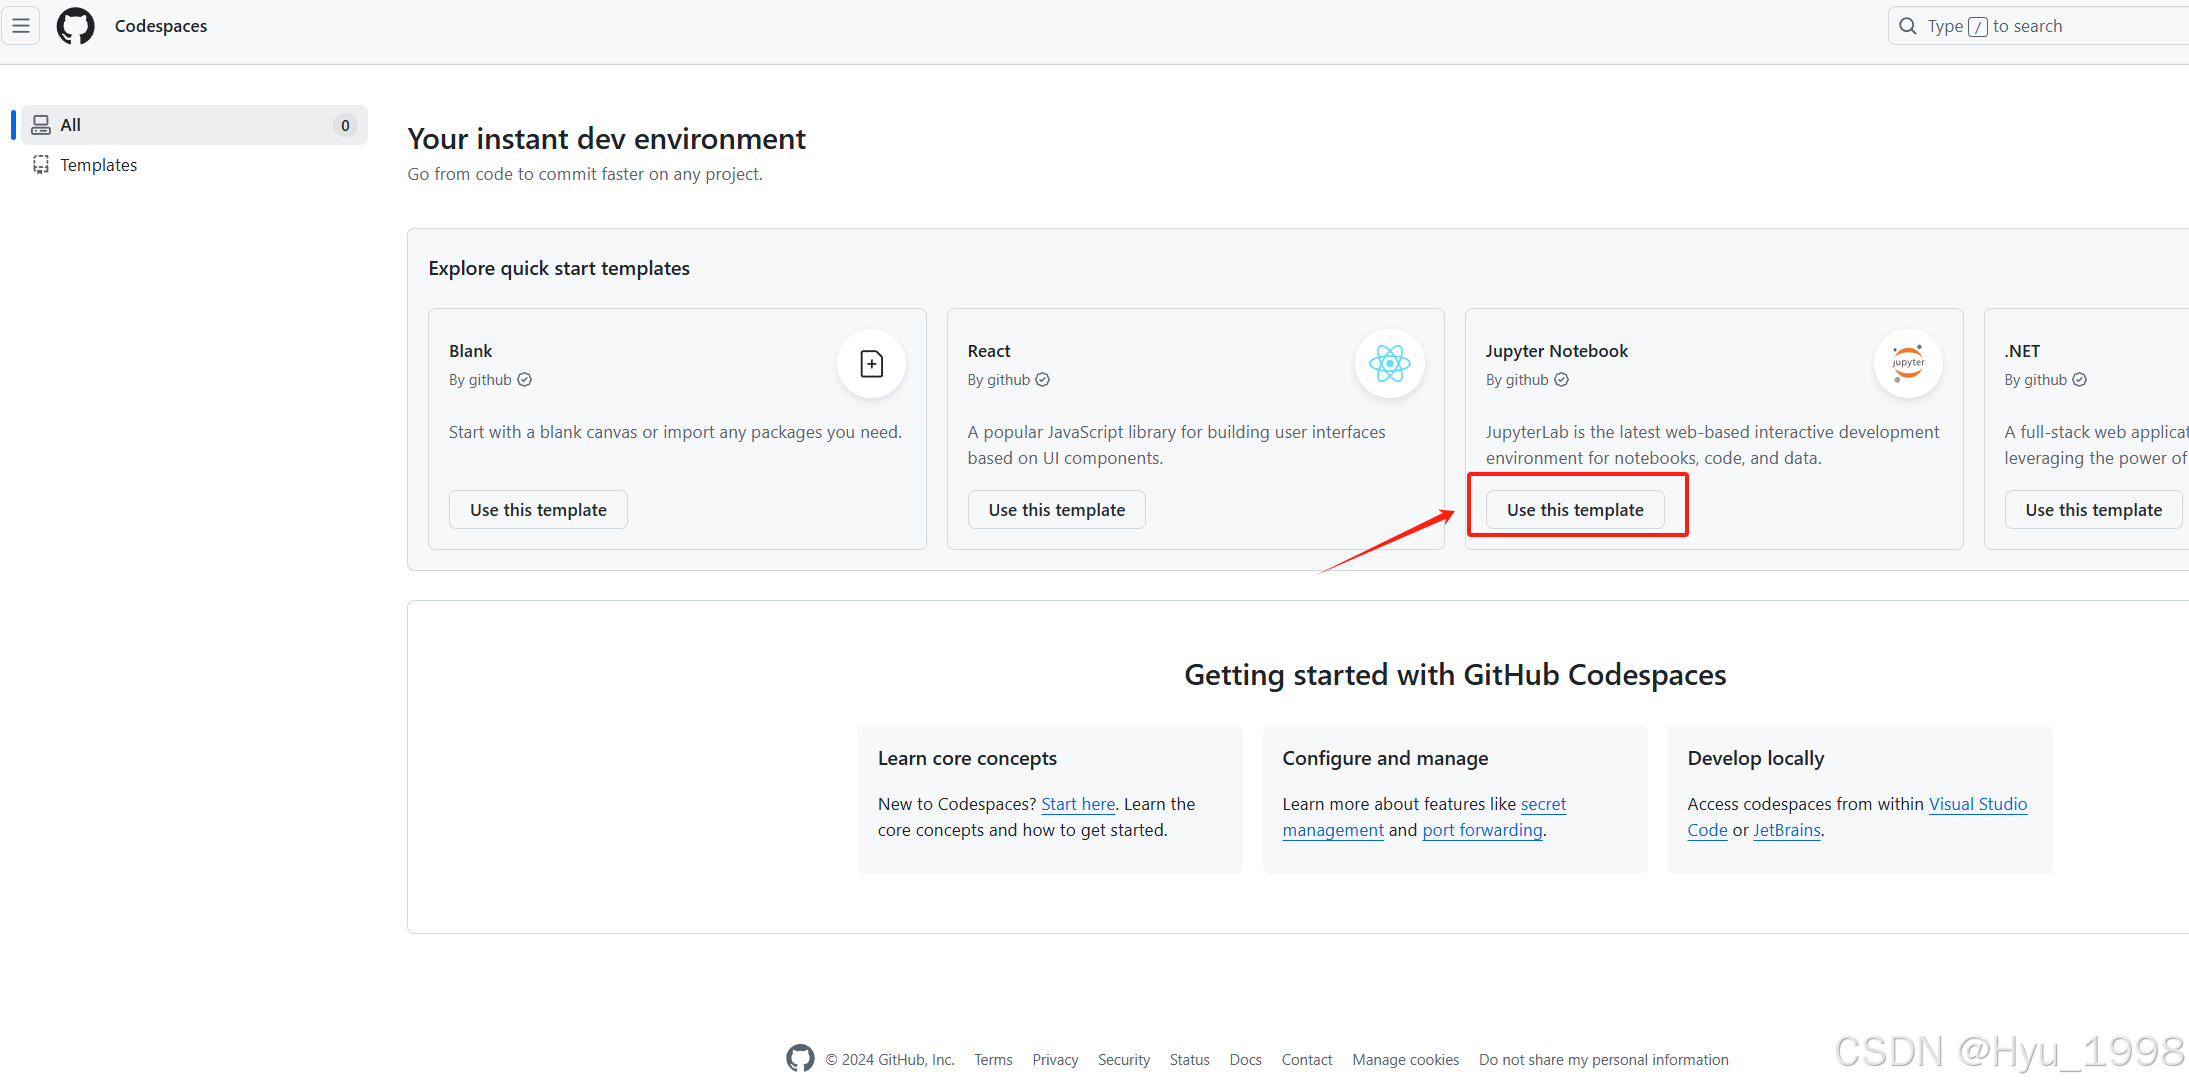Click the verified badge on .NET card

point(2080,380)
